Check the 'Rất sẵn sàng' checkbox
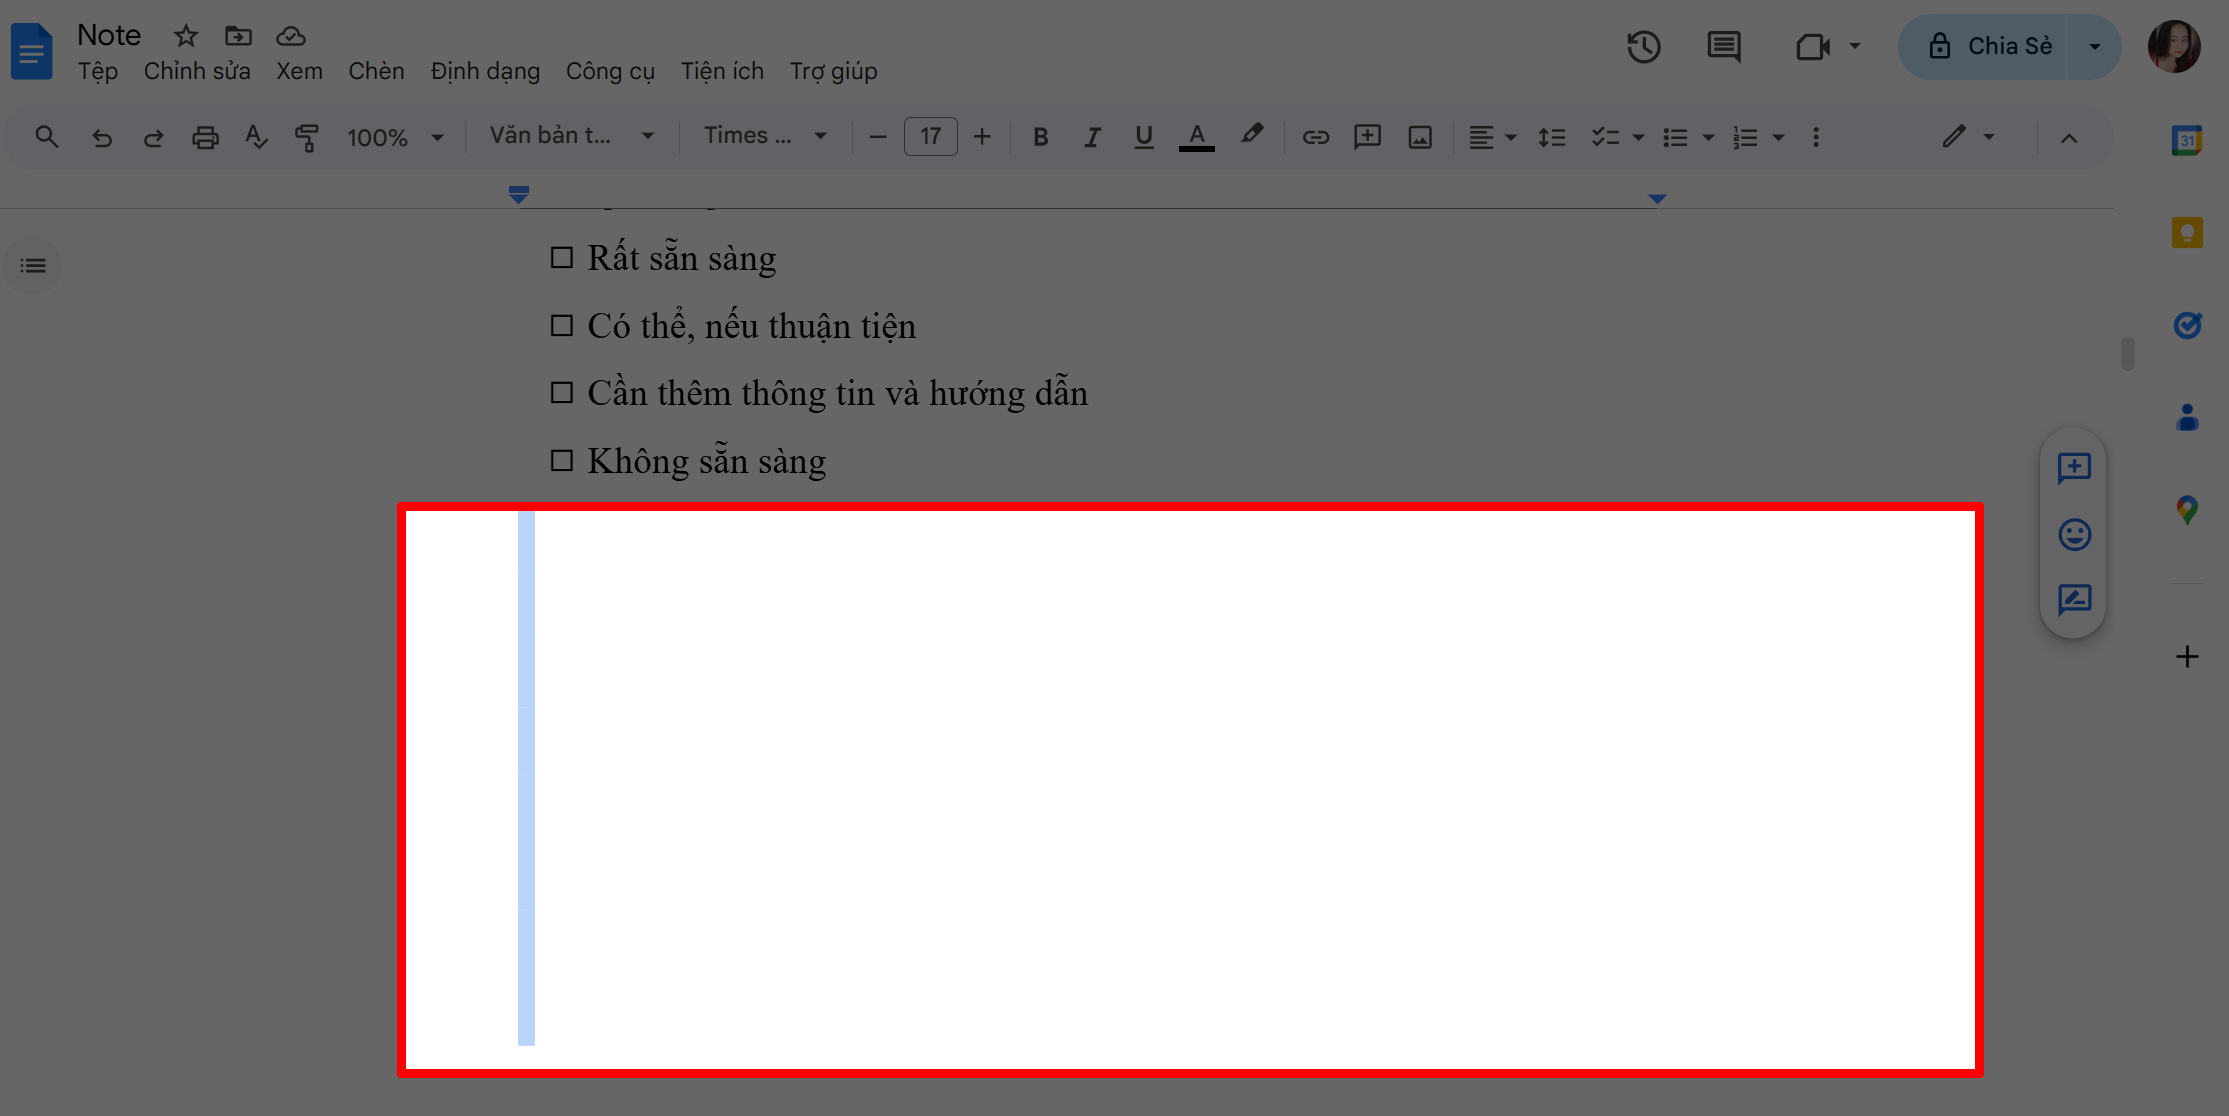The image size is (2229, 1116). click(562, 258)
